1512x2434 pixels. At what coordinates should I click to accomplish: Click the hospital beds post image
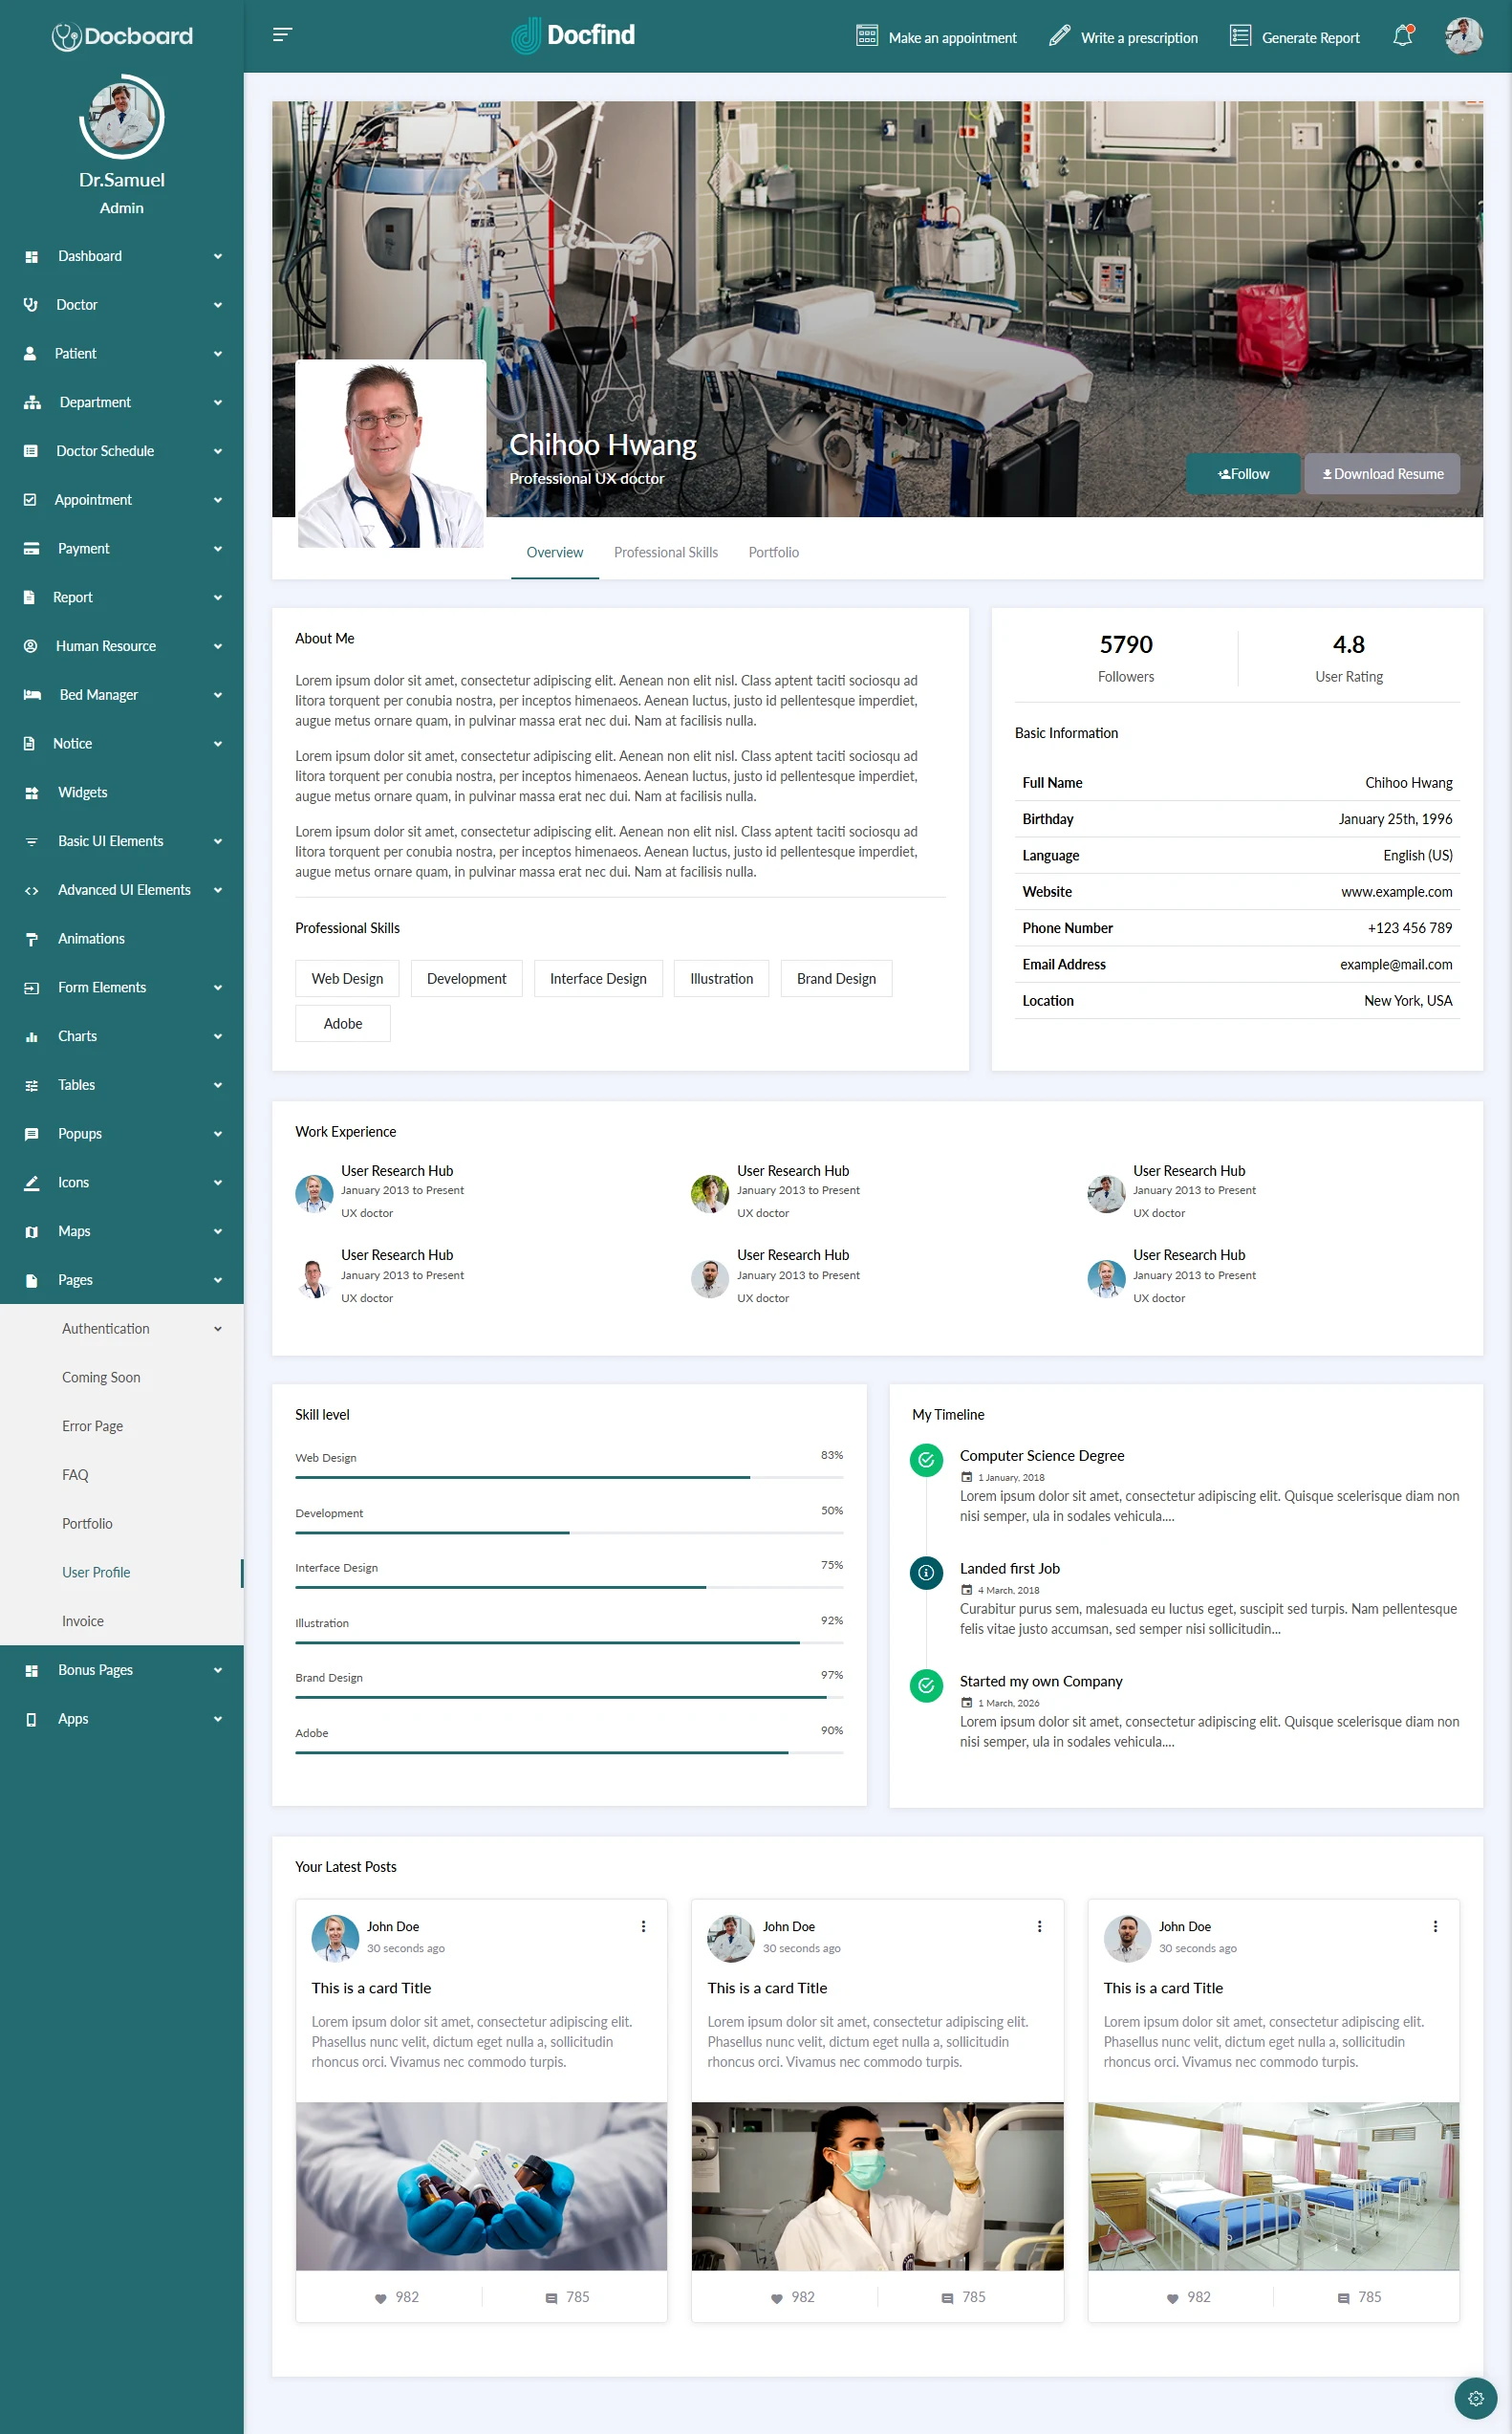coord(1273,2186)
